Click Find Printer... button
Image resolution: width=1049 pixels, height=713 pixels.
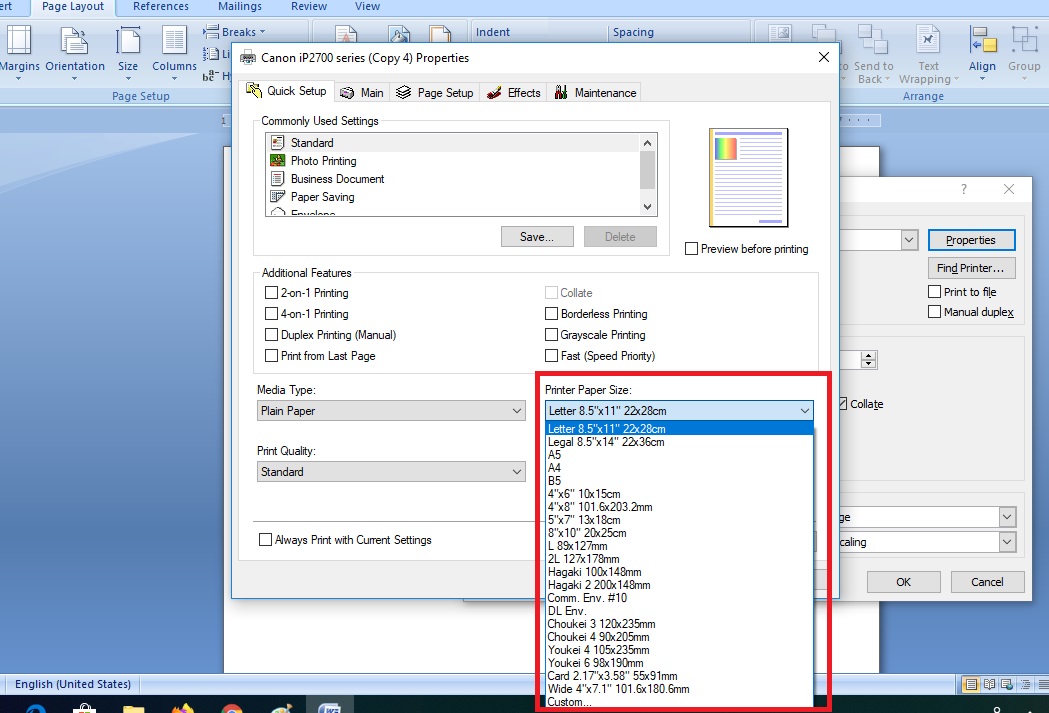click(971, 268)
